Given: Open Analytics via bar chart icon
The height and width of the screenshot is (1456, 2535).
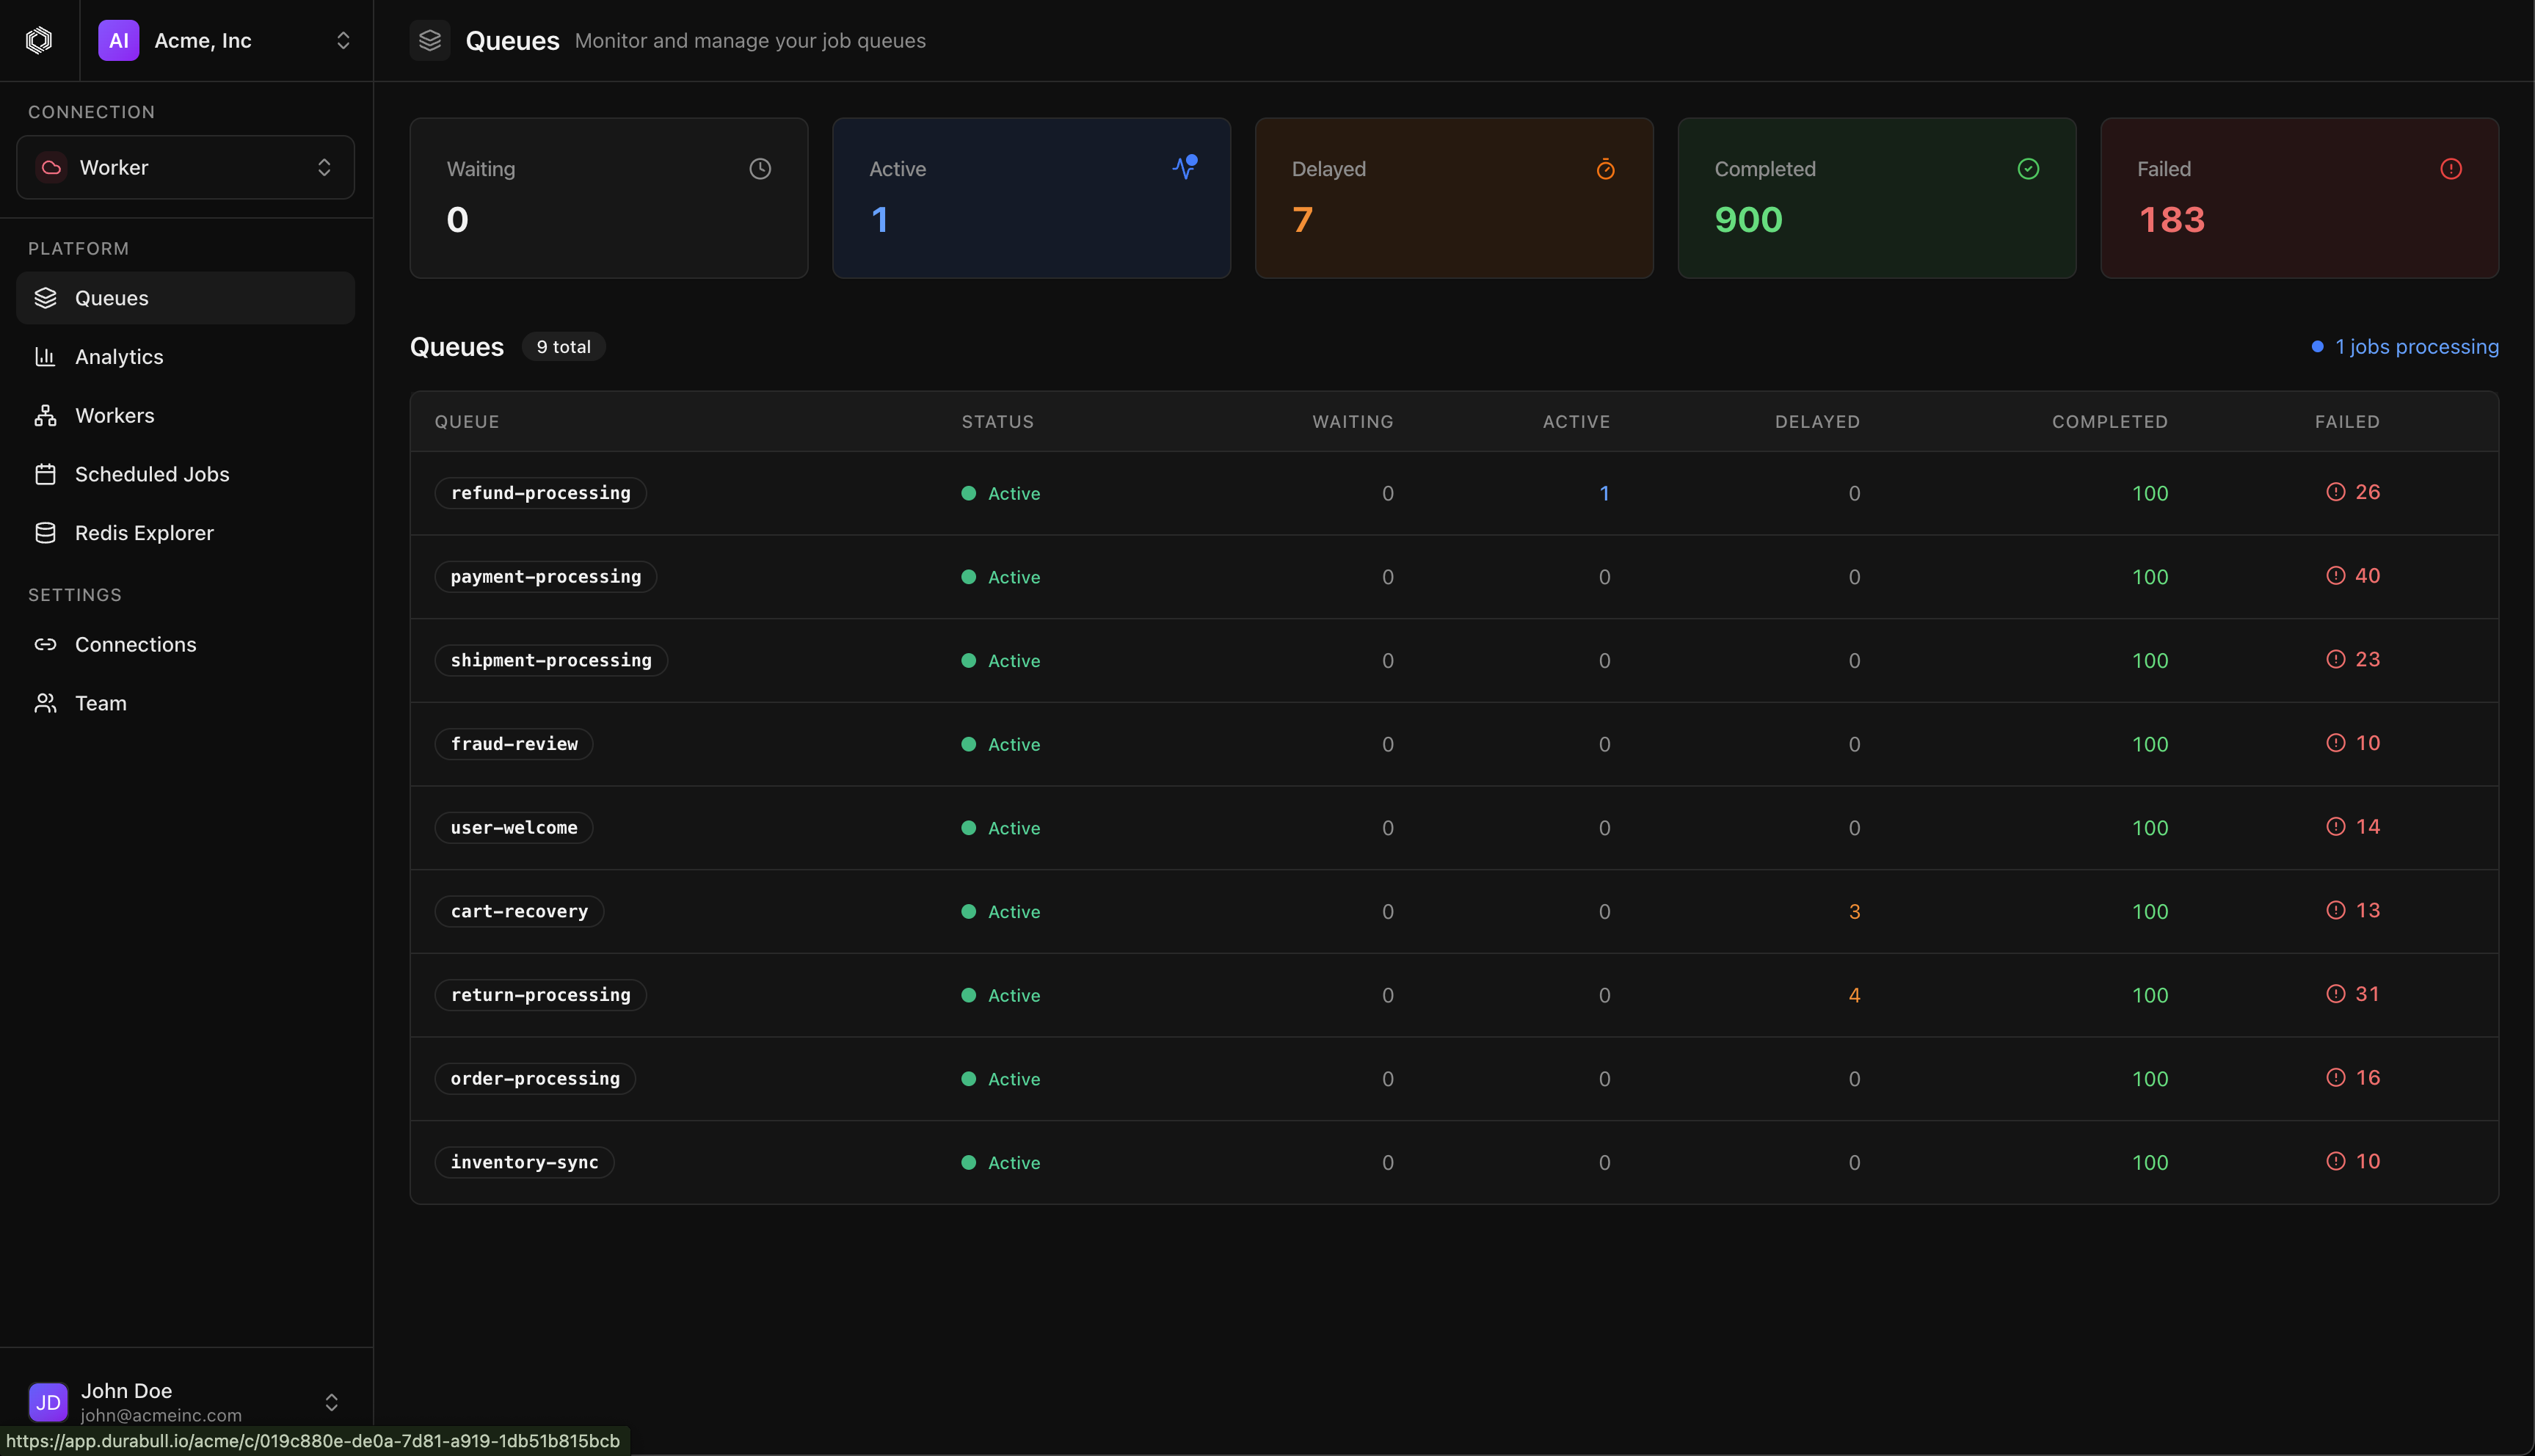Looking at the screenshot, I should (x=46, y=356).
